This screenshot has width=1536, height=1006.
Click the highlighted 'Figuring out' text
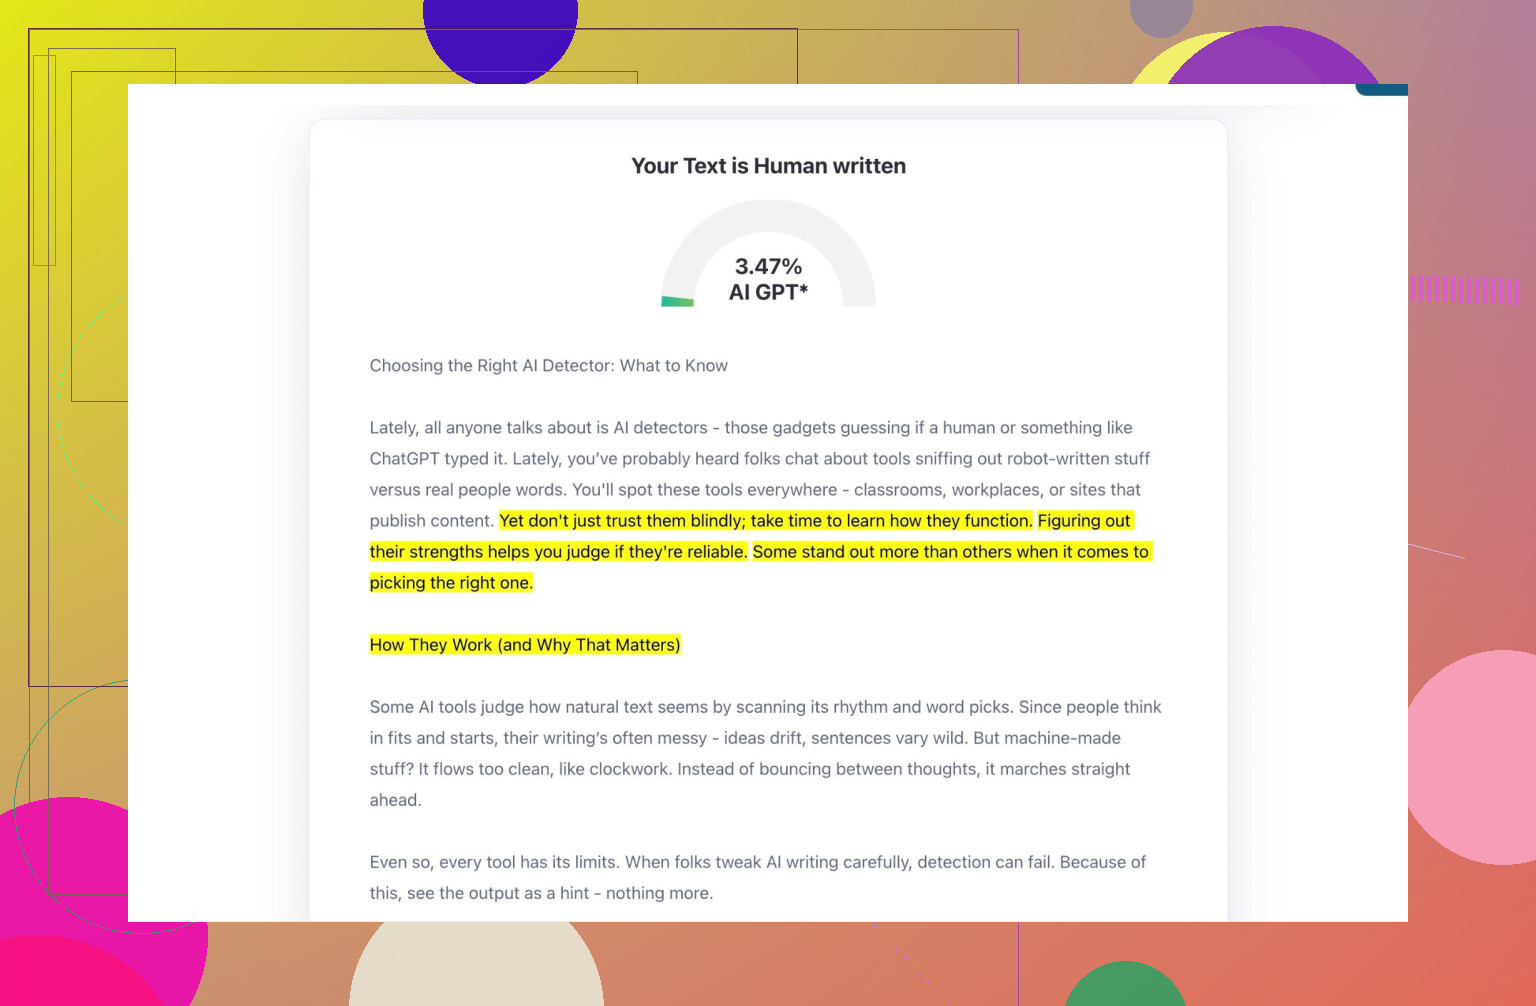[x=1084, y=521]
